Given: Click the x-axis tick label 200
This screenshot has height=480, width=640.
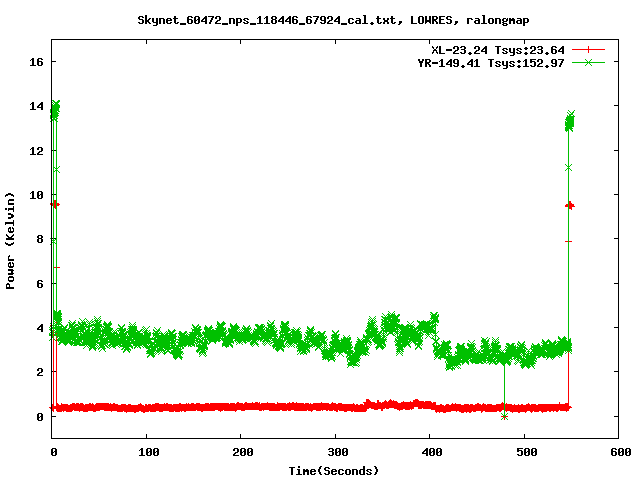Looking at the screenshot, I should pos(243,452).
